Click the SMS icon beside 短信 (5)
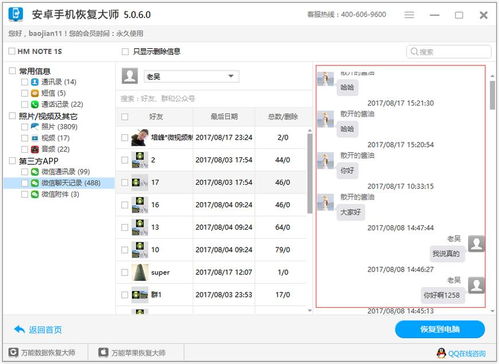This screenshot has width=499, height=364. [35, 93]
